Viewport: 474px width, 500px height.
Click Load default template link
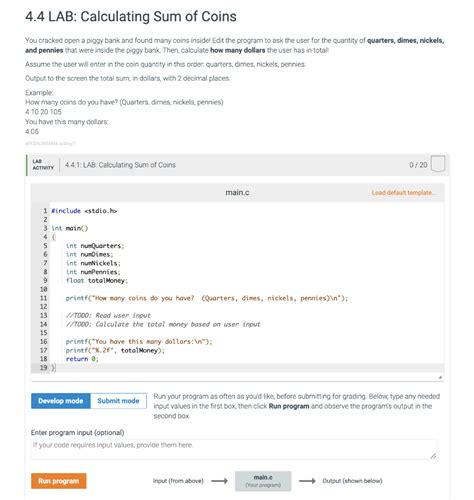[403, 193]
